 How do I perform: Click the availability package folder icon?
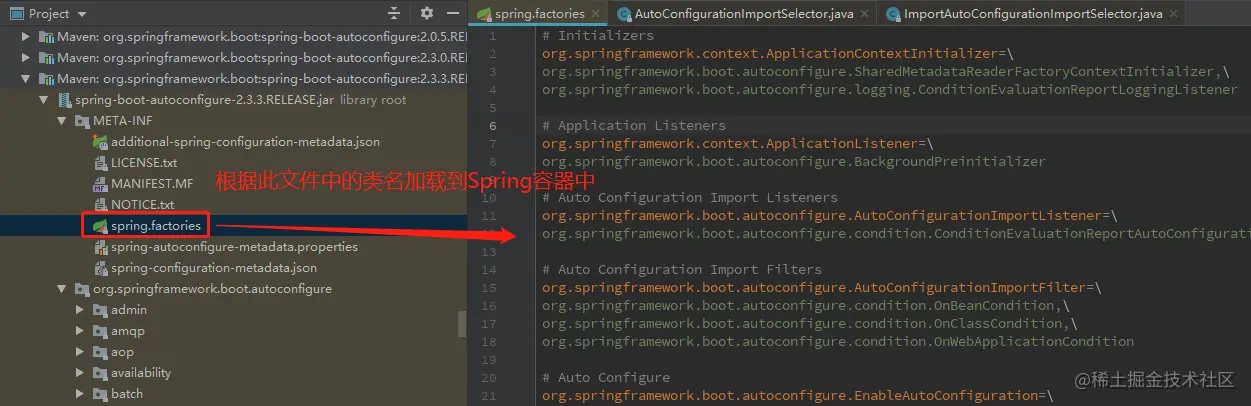[100, 372]
